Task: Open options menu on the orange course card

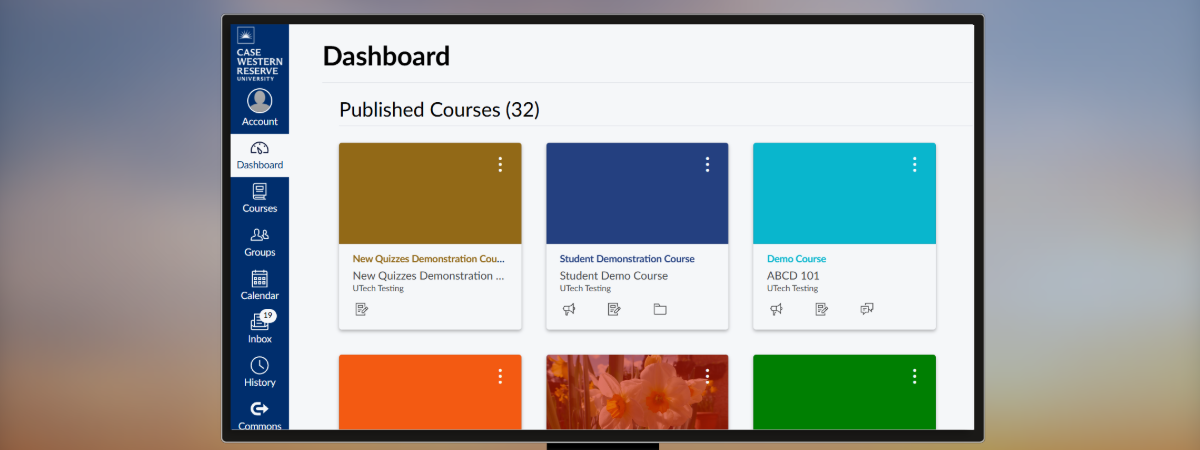Action: point(500,376)
